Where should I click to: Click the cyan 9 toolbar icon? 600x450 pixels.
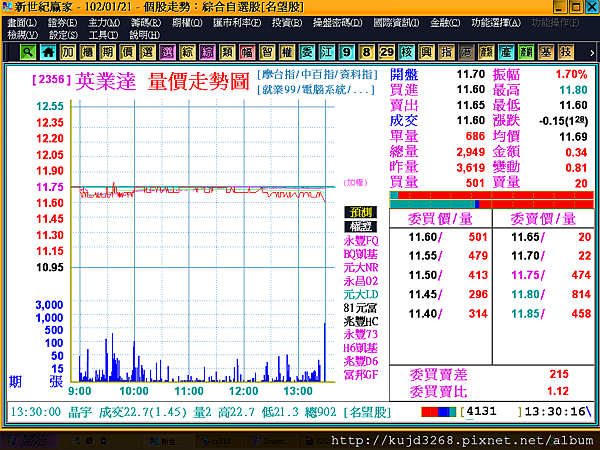[x=346, y=52]
